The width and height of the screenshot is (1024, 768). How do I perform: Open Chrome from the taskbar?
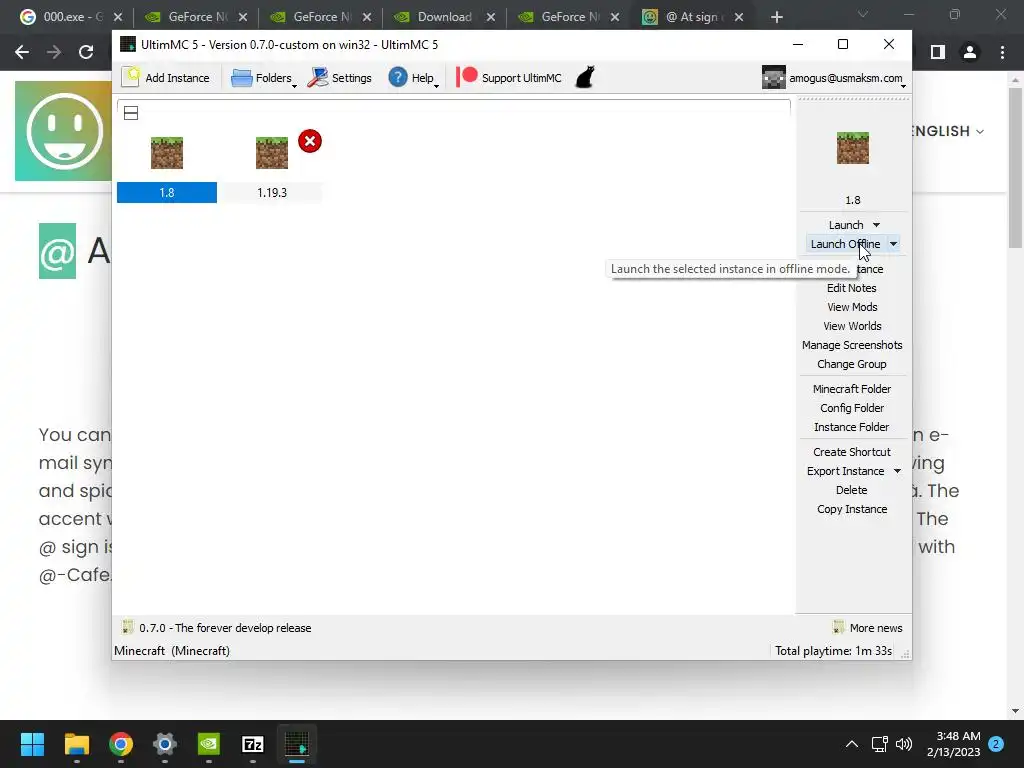pos(121,744)
